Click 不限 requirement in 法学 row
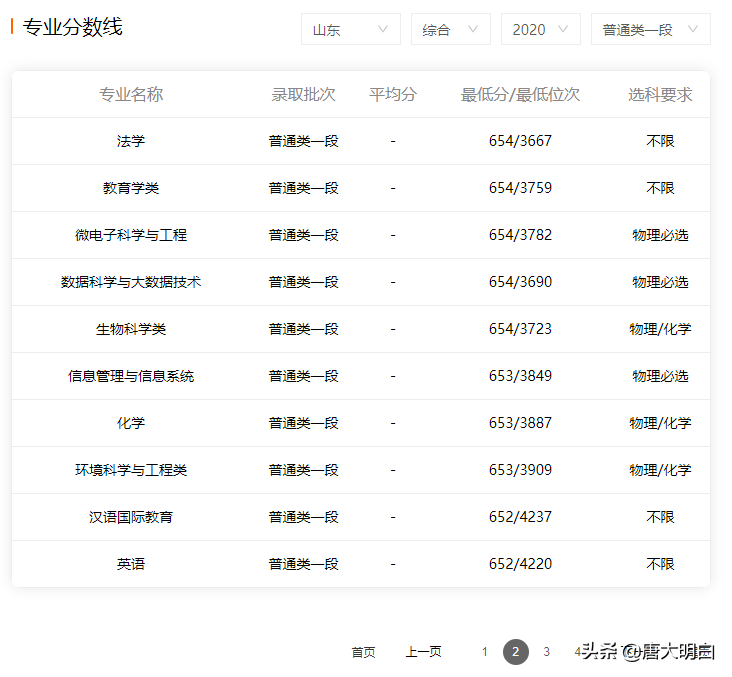This screenshot has width=732, height=677. [x=660, y=141]
